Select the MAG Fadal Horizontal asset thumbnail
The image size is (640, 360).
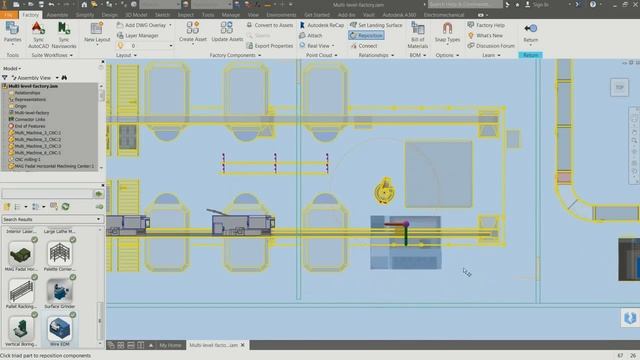coord(21,253)
